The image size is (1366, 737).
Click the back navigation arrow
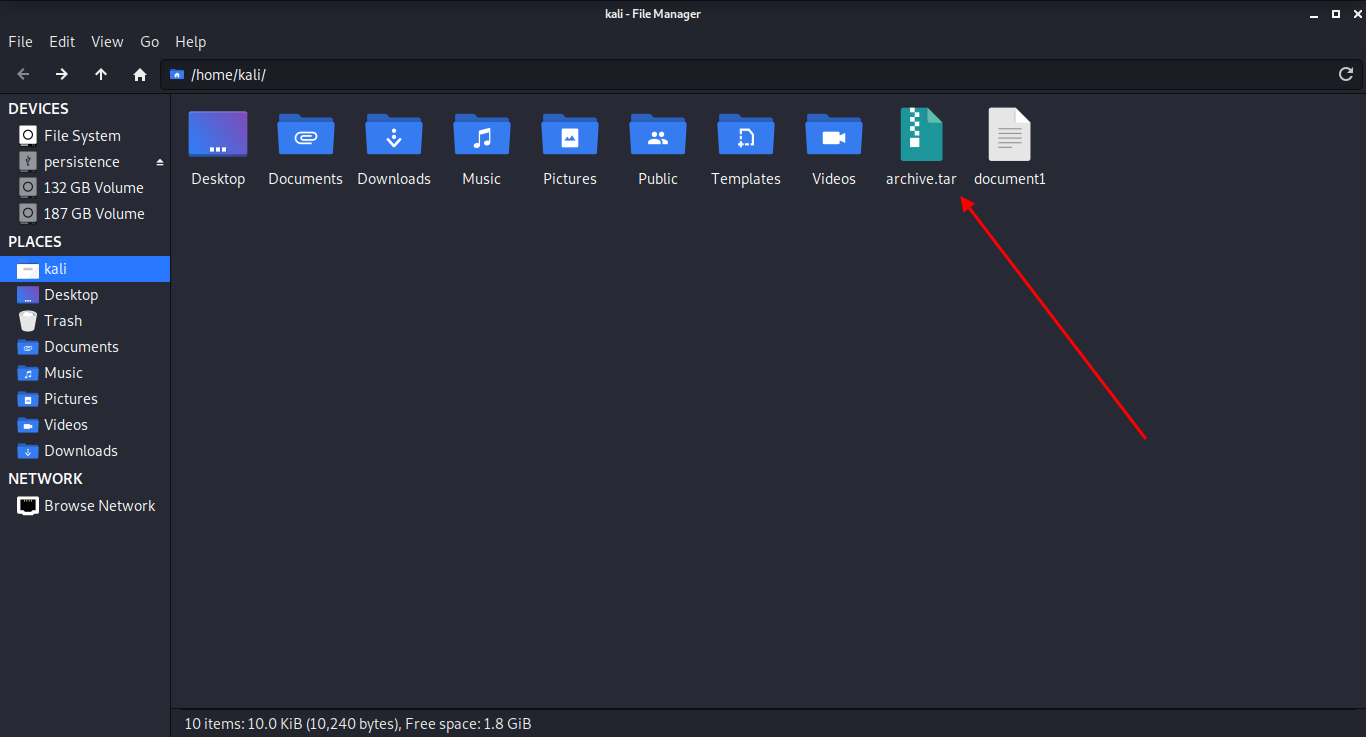[x=23, y=74]
